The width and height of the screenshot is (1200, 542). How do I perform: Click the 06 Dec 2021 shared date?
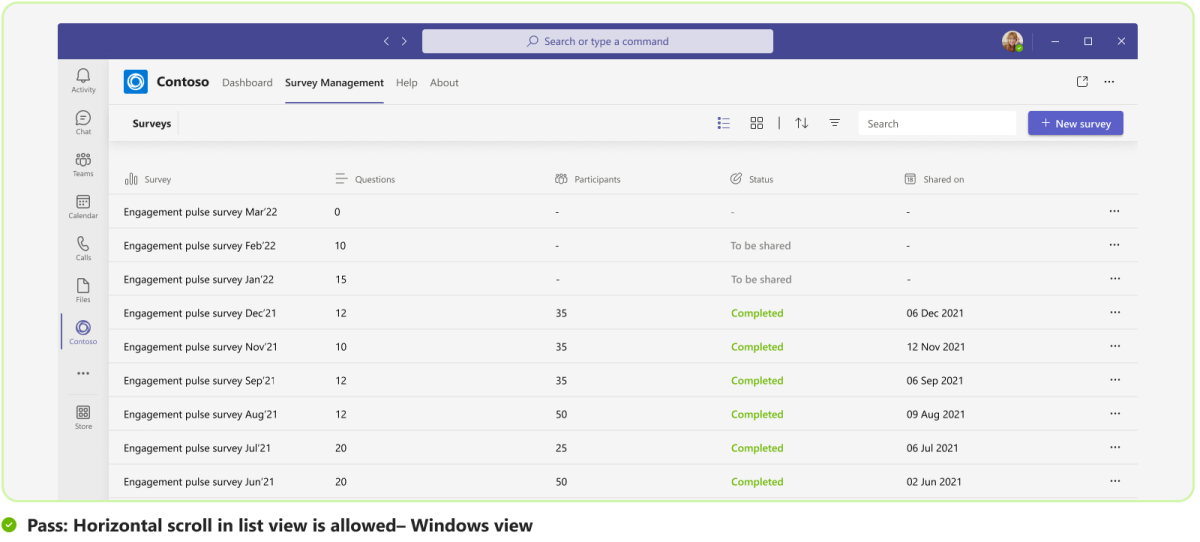(936, 313)
